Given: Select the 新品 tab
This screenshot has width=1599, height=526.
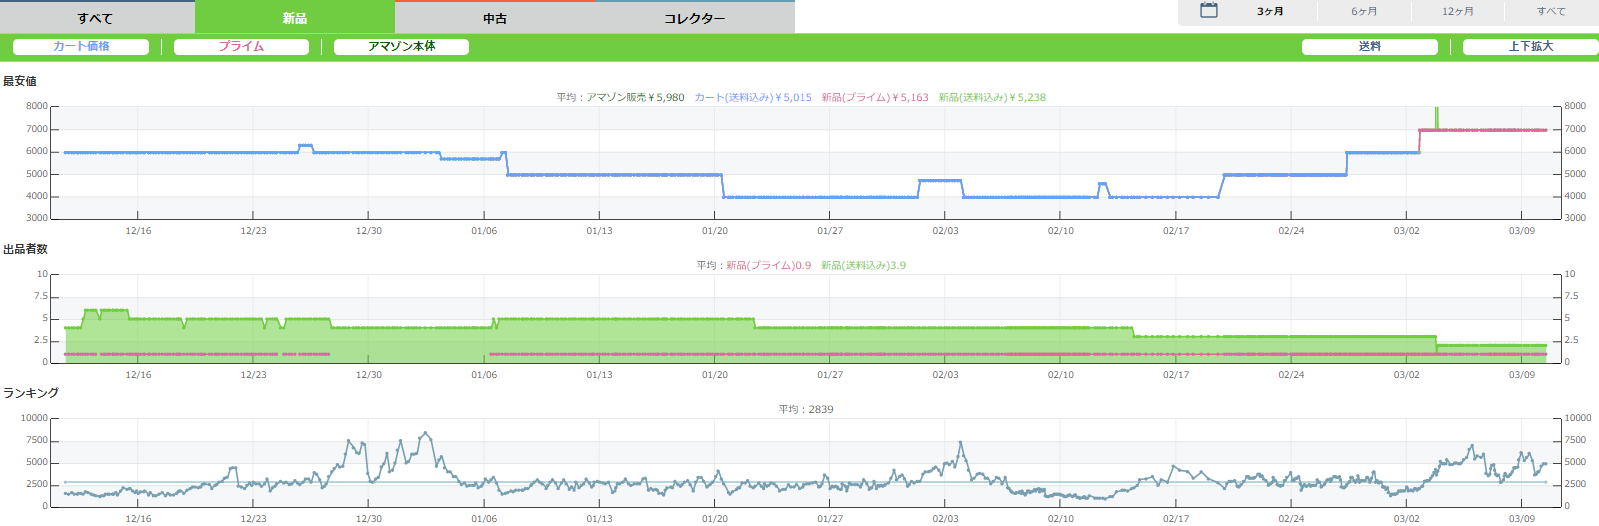Looking at the screenshot, I should pos(295,18).
